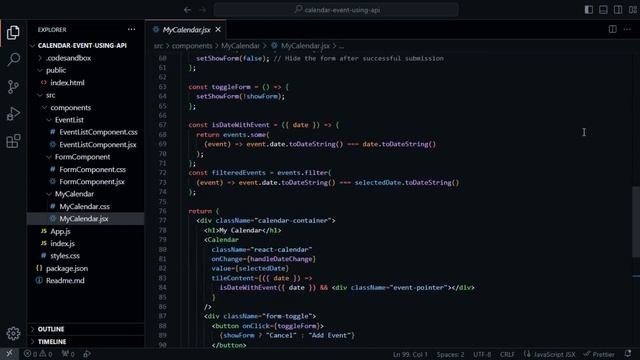Open the notifications bell

628,354
